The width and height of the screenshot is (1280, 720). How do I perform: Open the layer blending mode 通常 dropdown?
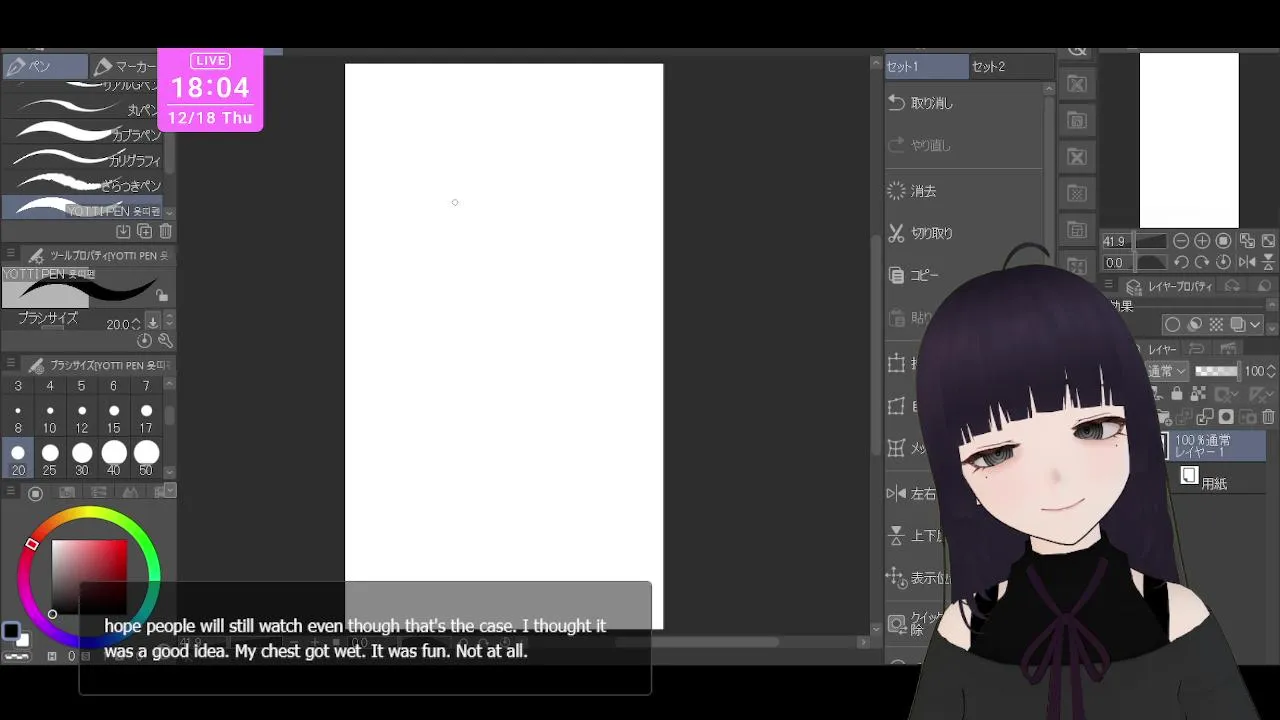coord(1168,371)
